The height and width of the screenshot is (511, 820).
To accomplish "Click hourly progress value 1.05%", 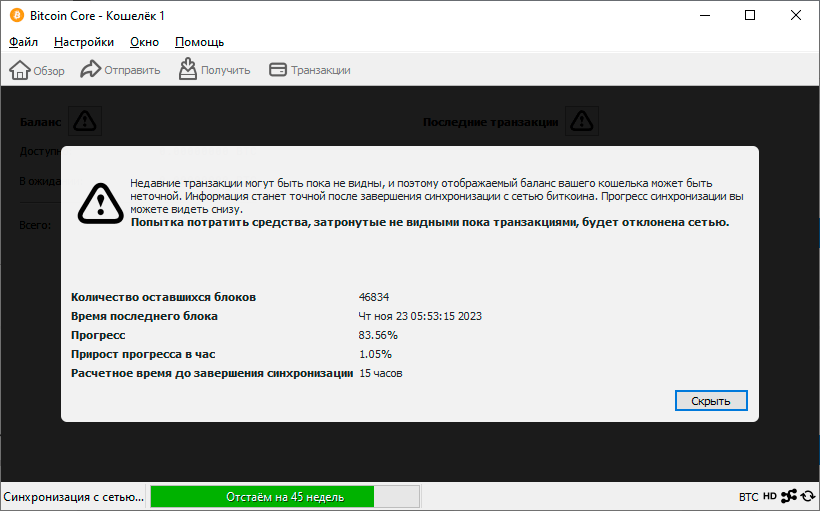I will [375, 354].
